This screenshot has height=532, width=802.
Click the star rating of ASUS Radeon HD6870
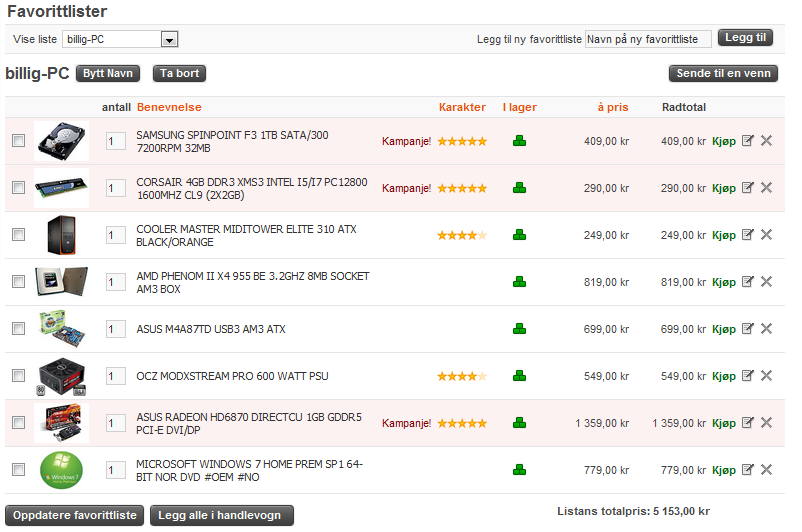click(462, 424)
